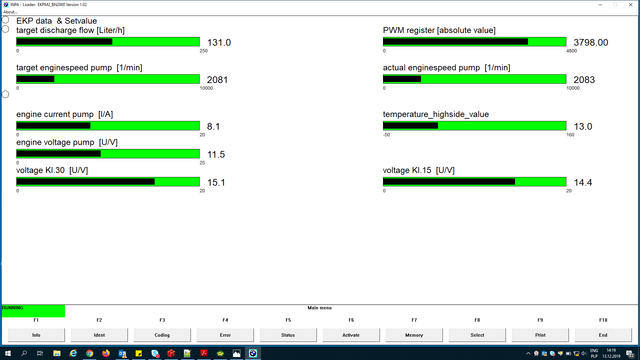Click the F1 Info button
This screenshot has height=360, width=640.
coord(36,335)
